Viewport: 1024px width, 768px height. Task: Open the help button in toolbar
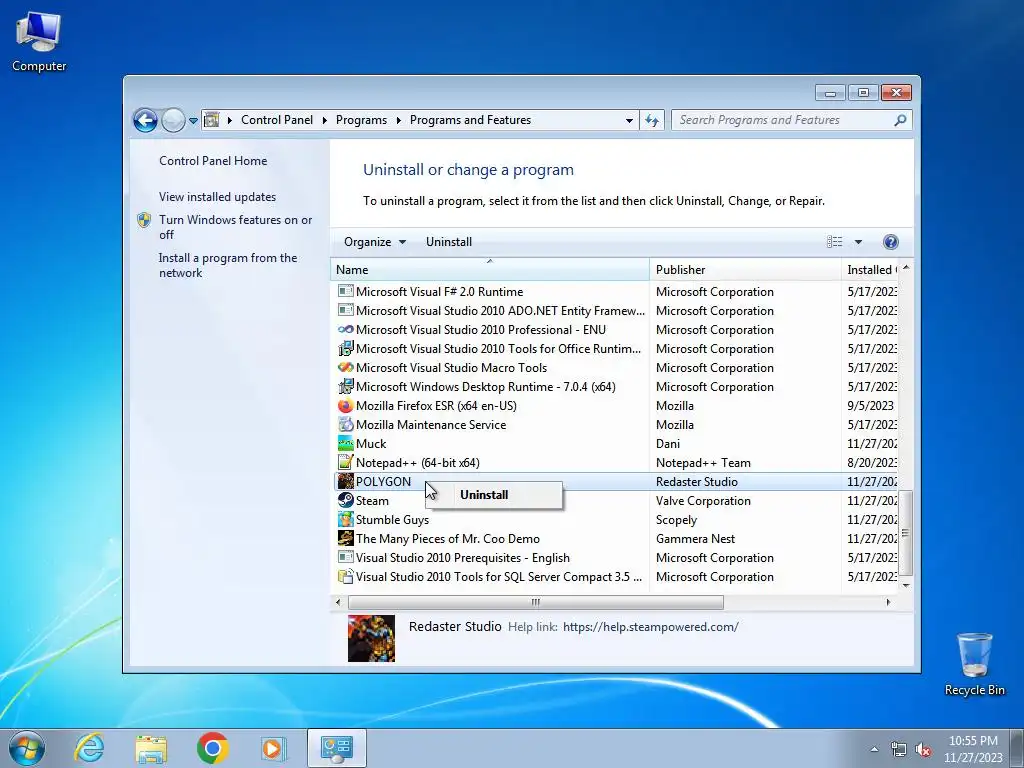pos(890,242)
